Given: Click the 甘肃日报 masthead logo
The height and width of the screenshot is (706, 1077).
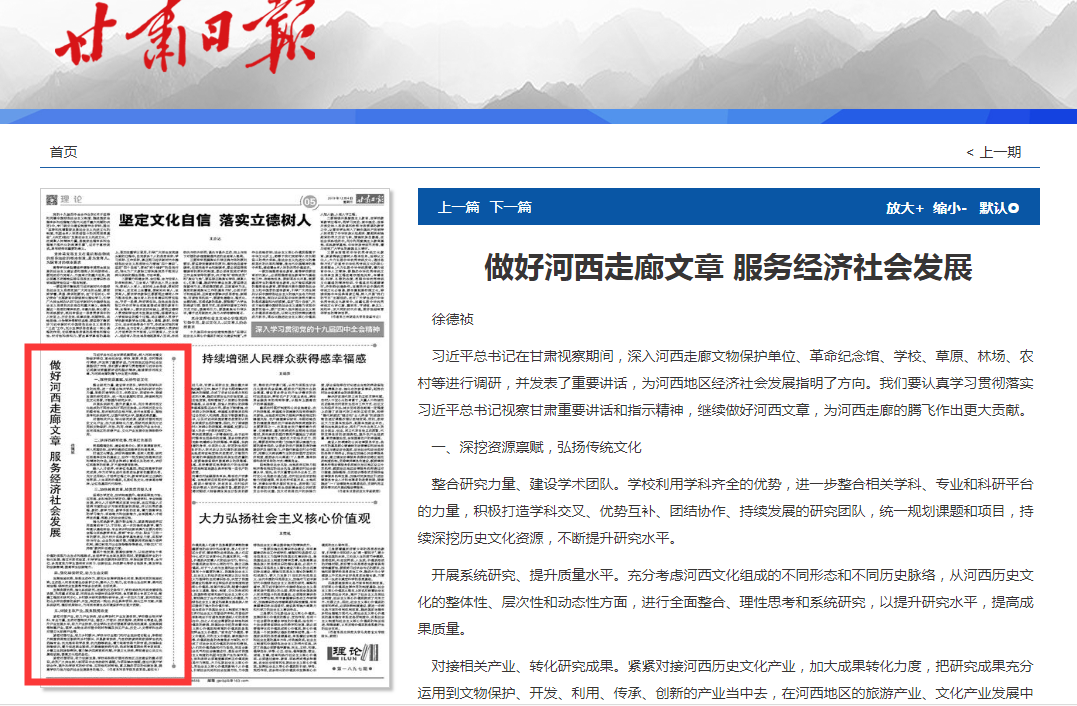Looking at the screenshot, I should [x=185, y=36].
